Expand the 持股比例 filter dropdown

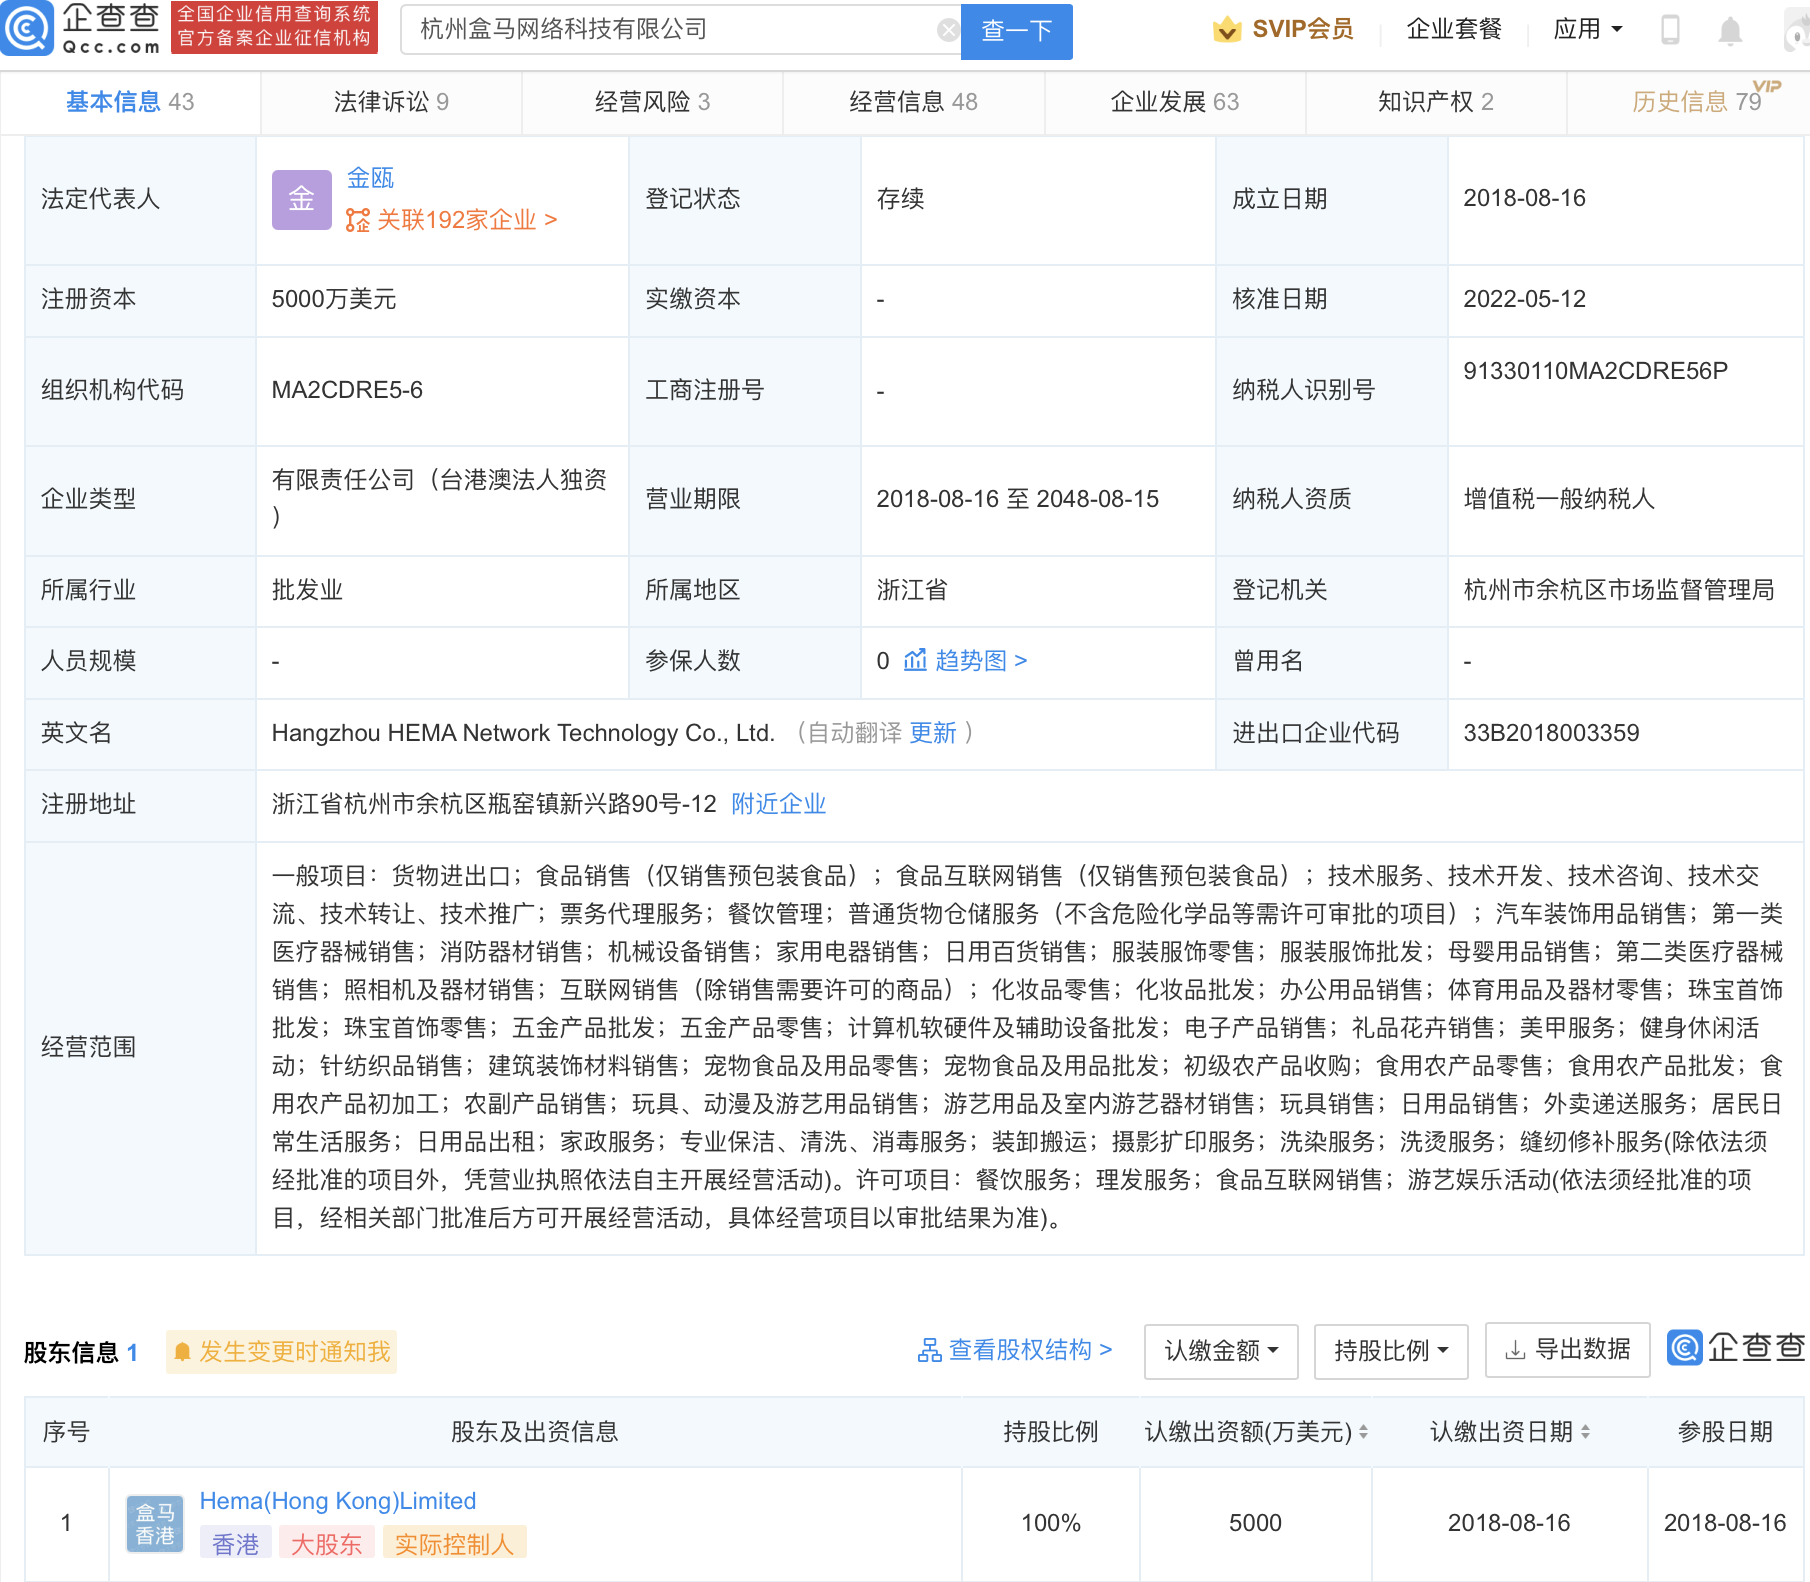point(1391,1351)
